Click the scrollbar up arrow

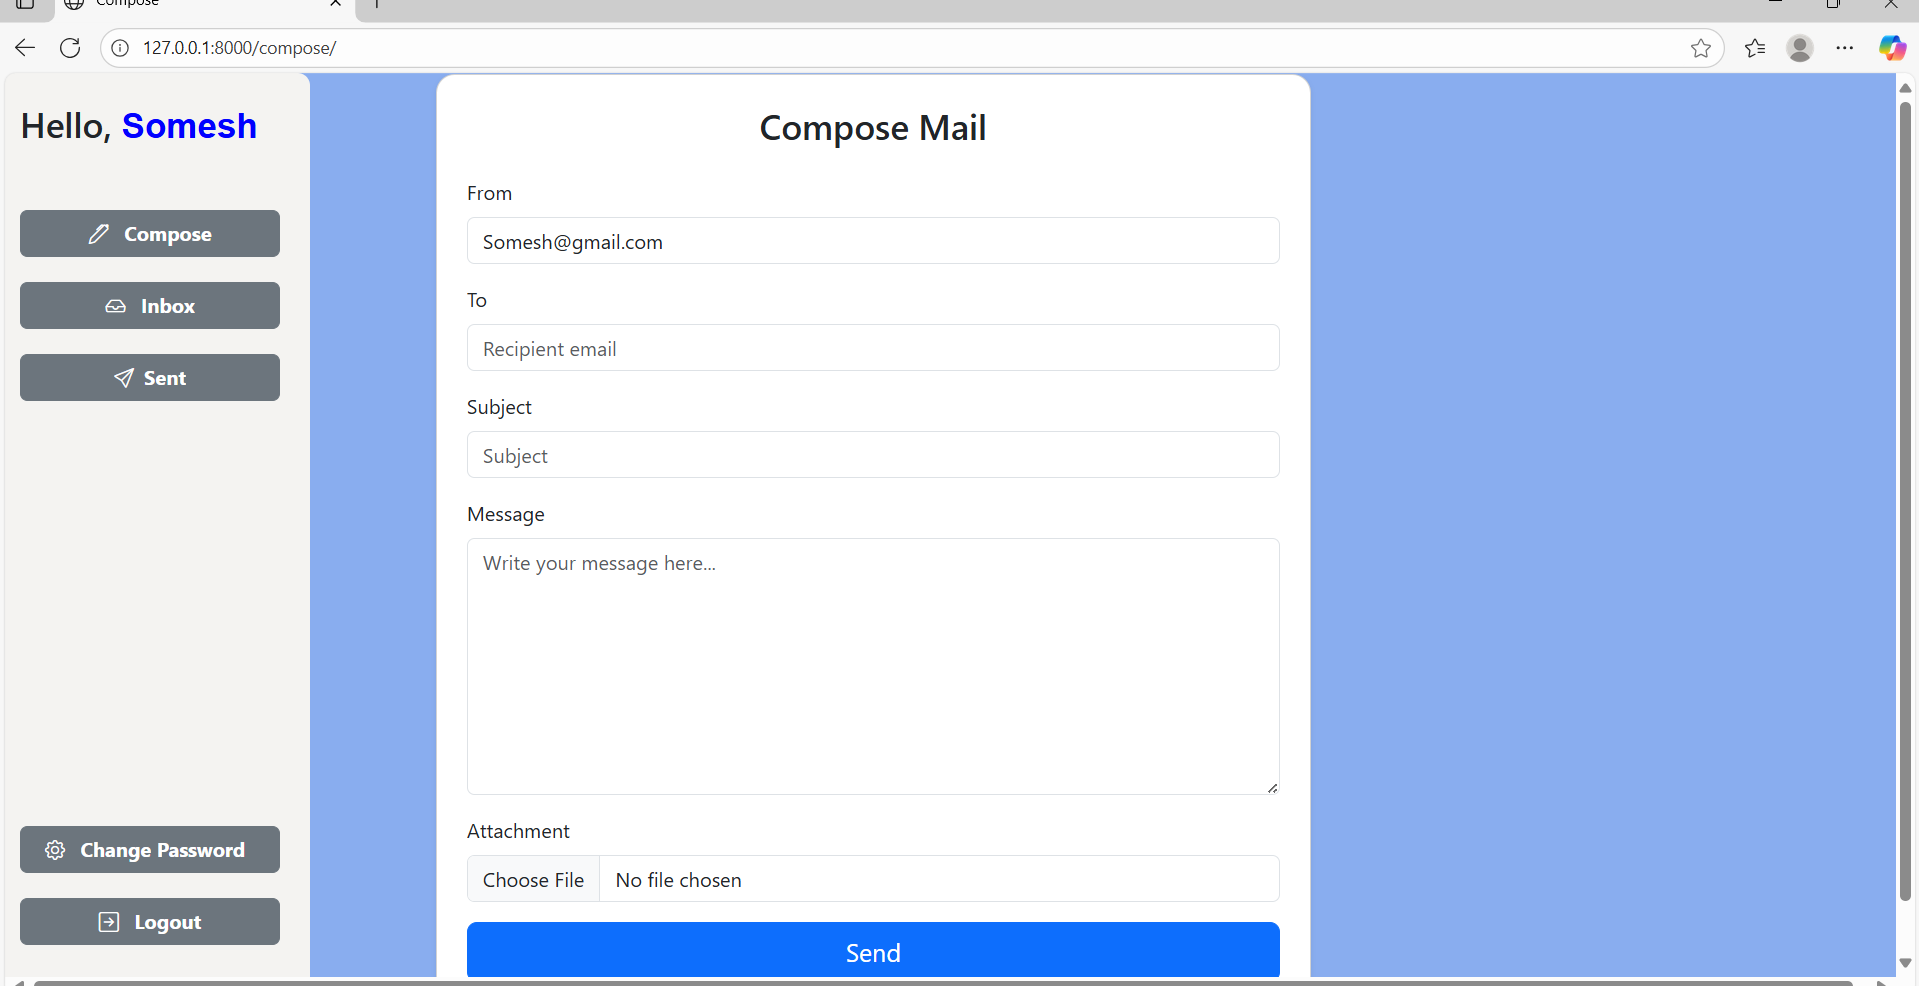(1905, 88)
